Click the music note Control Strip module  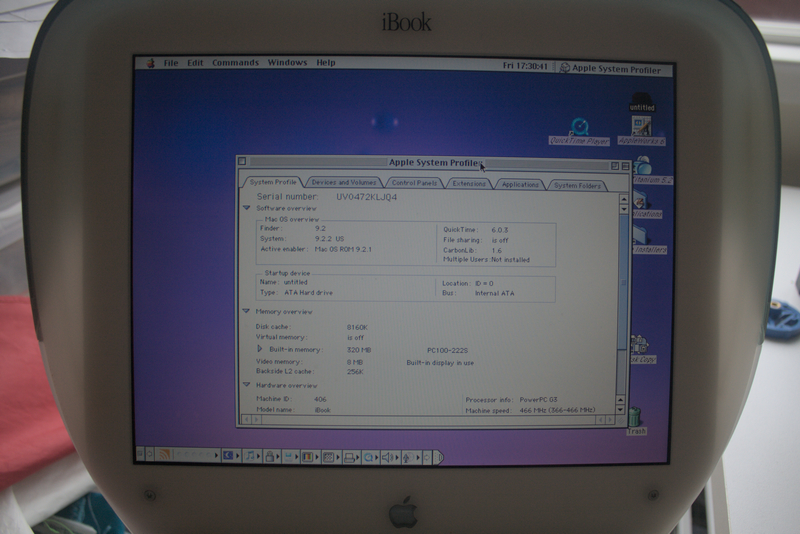(x=250, y=456)
